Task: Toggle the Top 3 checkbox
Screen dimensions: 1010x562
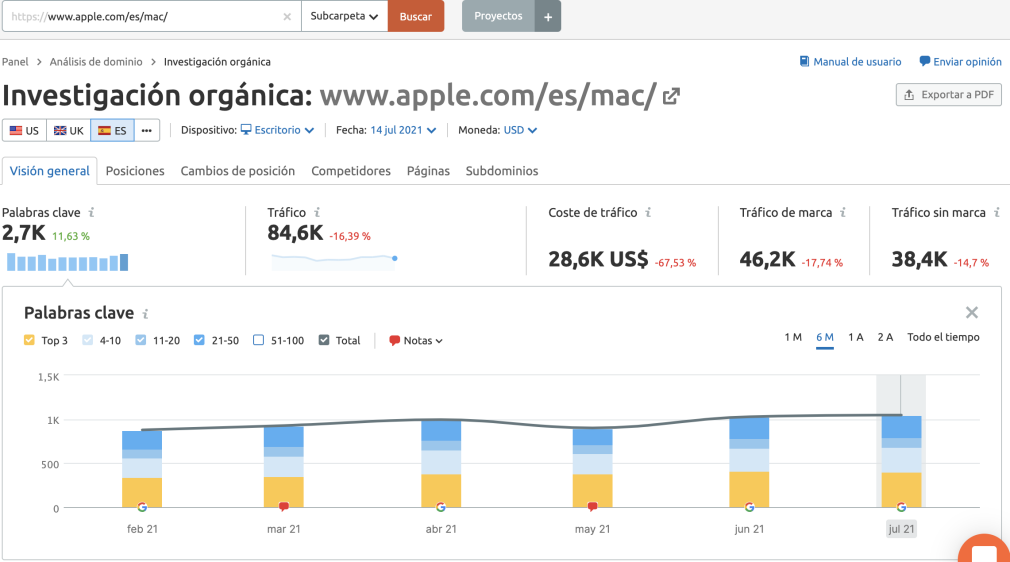Action: click(x=29, y=340)
